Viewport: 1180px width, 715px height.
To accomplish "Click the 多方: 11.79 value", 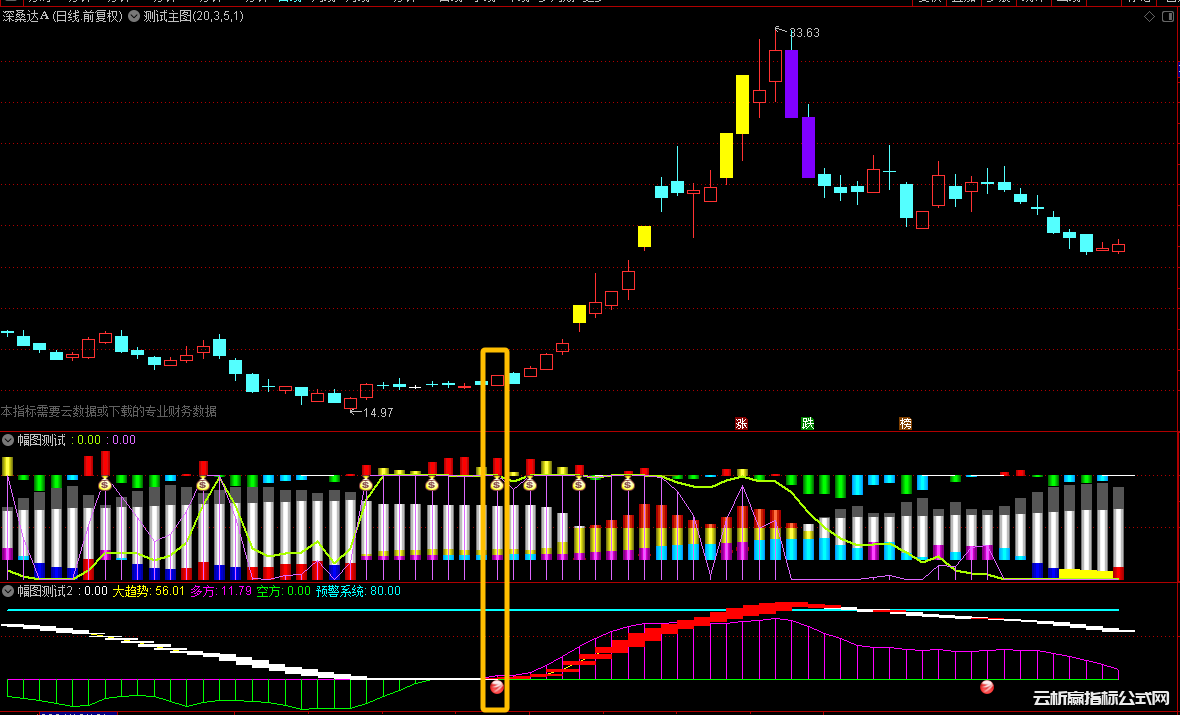I will coord(220,591).
